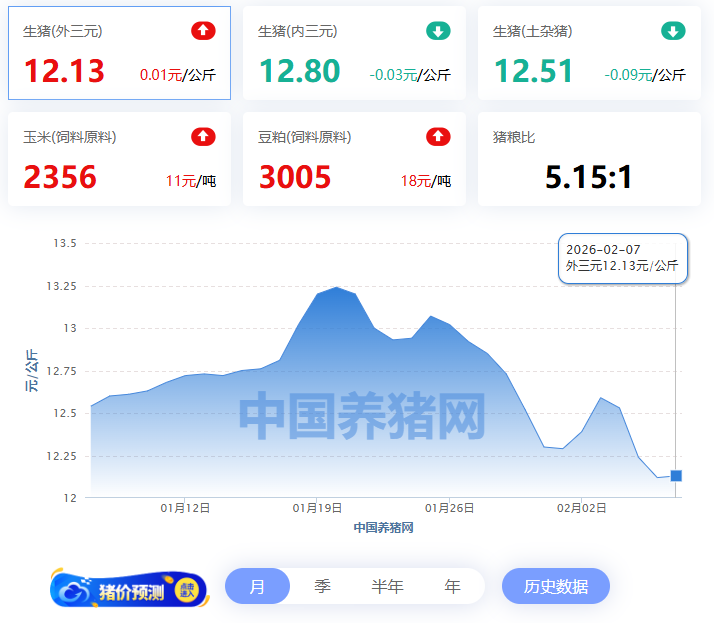Open 历史数据 historical data
The height and width of the screenshot is (623, 714).
tap(555, 586)
